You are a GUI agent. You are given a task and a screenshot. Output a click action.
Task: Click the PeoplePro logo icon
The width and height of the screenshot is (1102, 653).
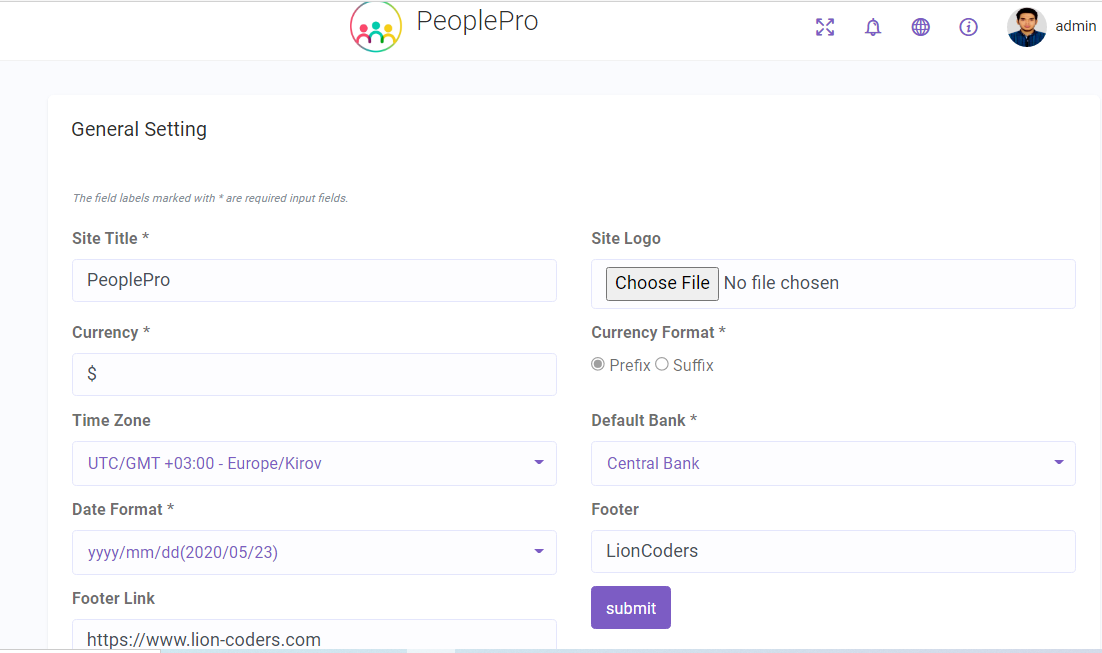pos(376,27)
